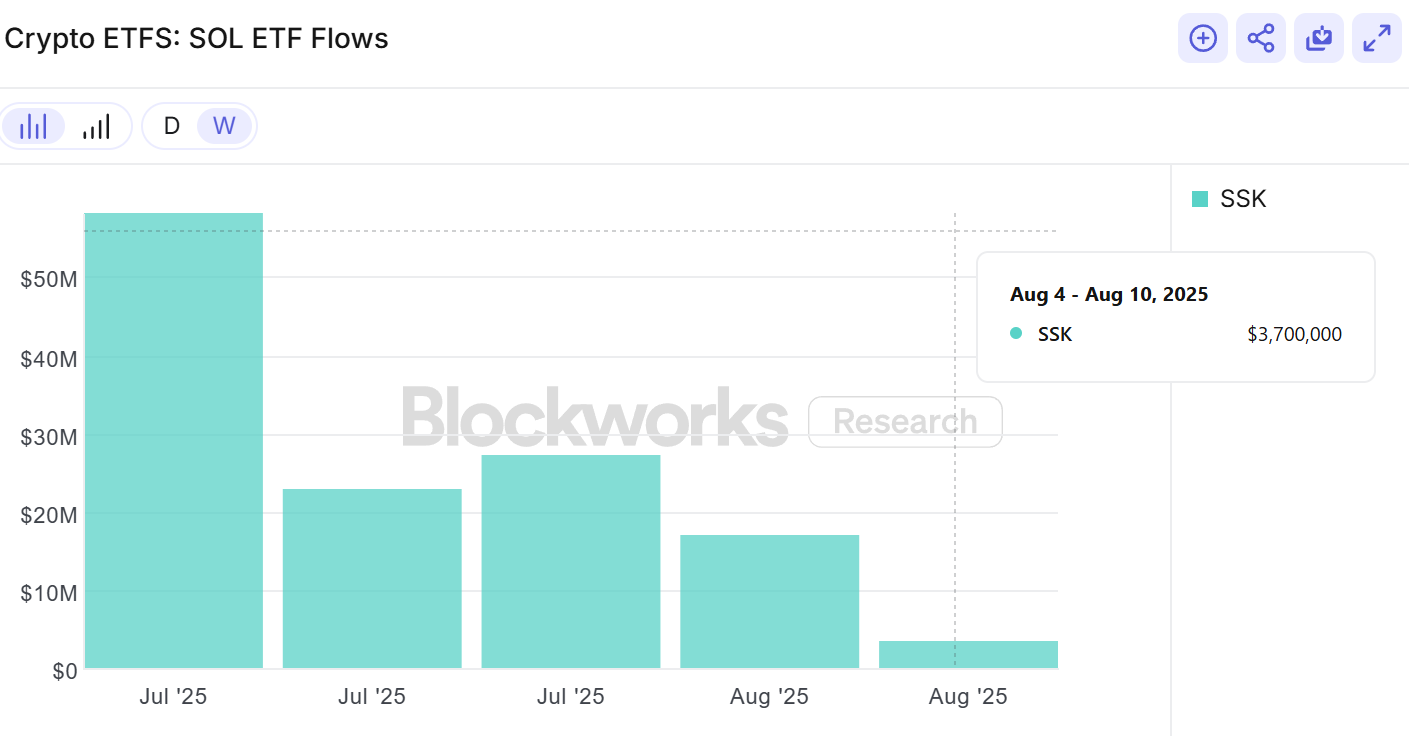Select the grouped bars chart style icon
This screenshot has height=736, width=1409.
pyautogui.click(x=34, y=125)
